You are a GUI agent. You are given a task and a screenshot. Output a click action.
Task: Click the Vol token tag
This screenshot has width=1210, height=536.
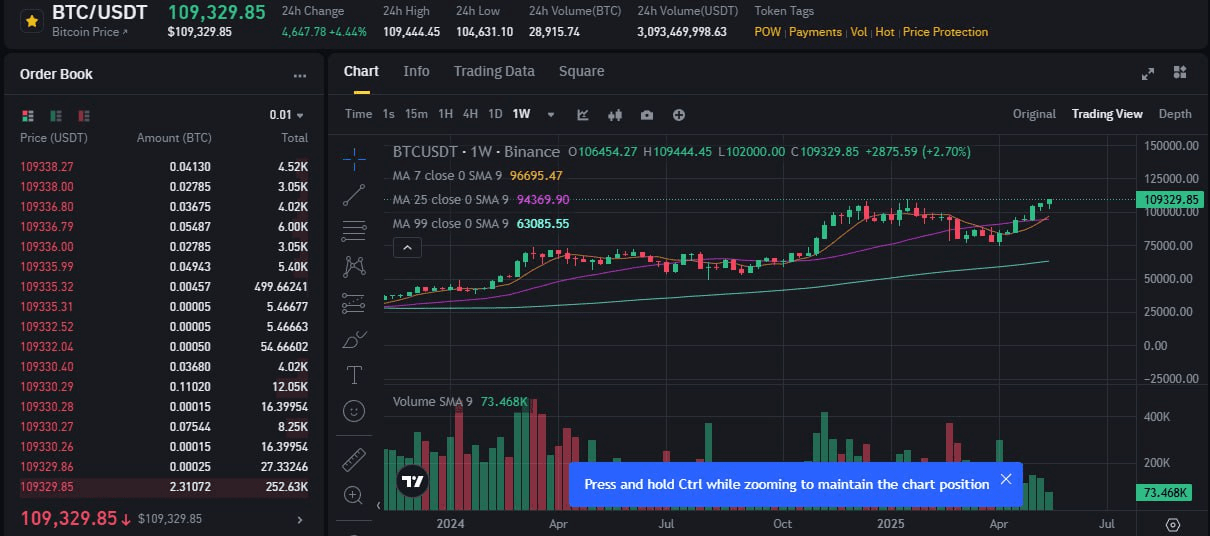pos(859,32)
